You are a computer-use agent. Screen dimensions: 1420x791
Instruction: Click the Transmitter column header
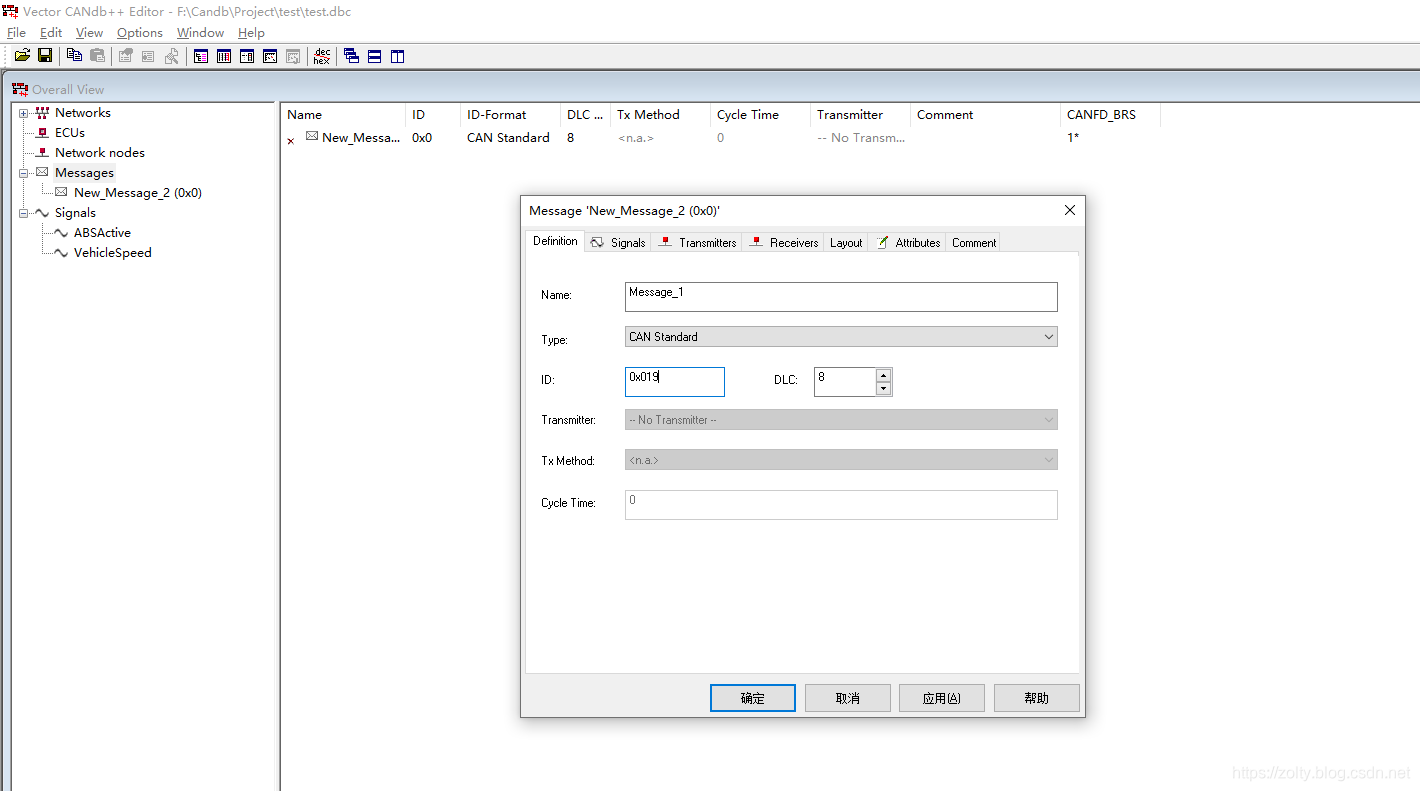pyautogui.click(x=860, y=115)
